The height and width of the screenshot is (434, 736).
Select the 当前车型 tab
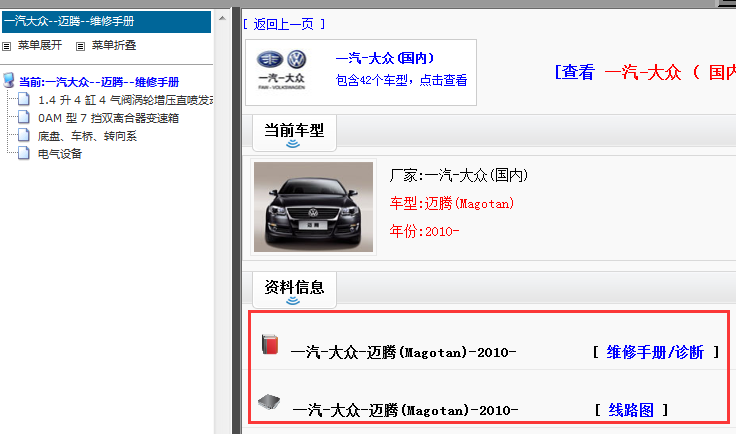pos(294,133)
